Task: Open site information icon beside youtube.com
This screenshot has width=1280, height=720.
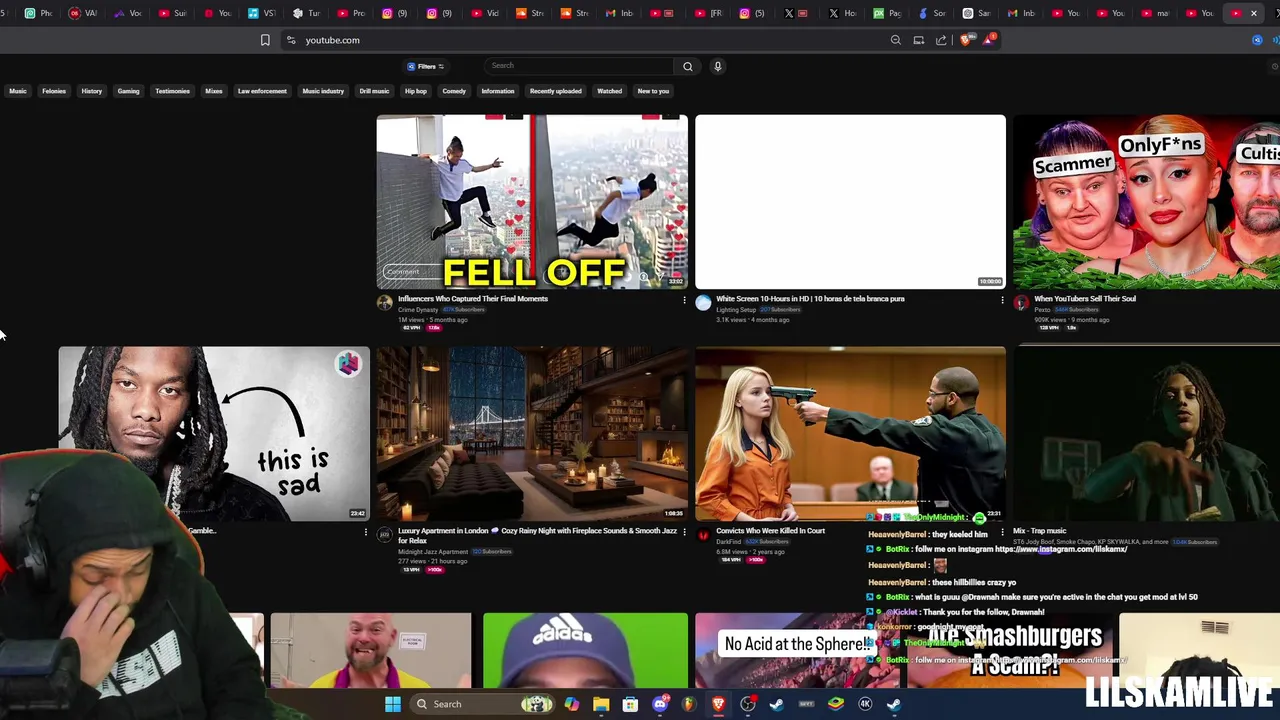Action: point(291,40)
